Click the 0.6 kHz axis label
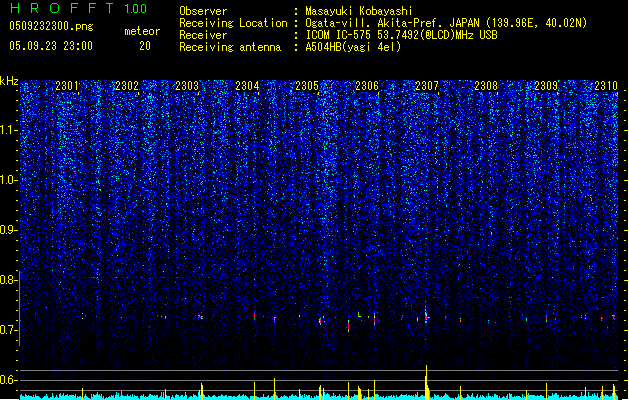 pos(9,380)
